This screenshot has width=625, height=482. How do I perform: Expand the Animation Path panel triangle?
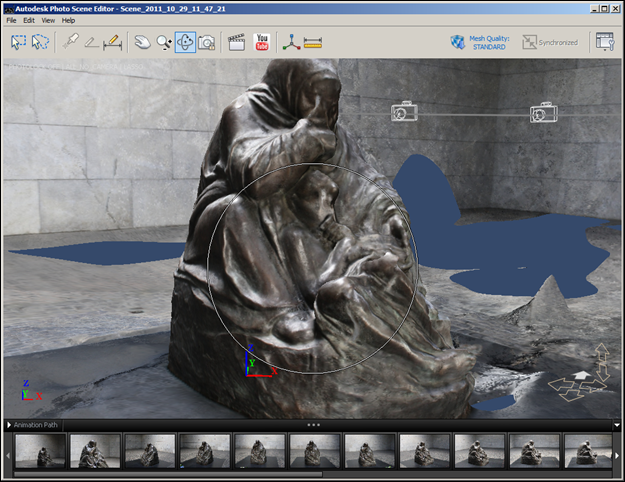tap(7, 425)
